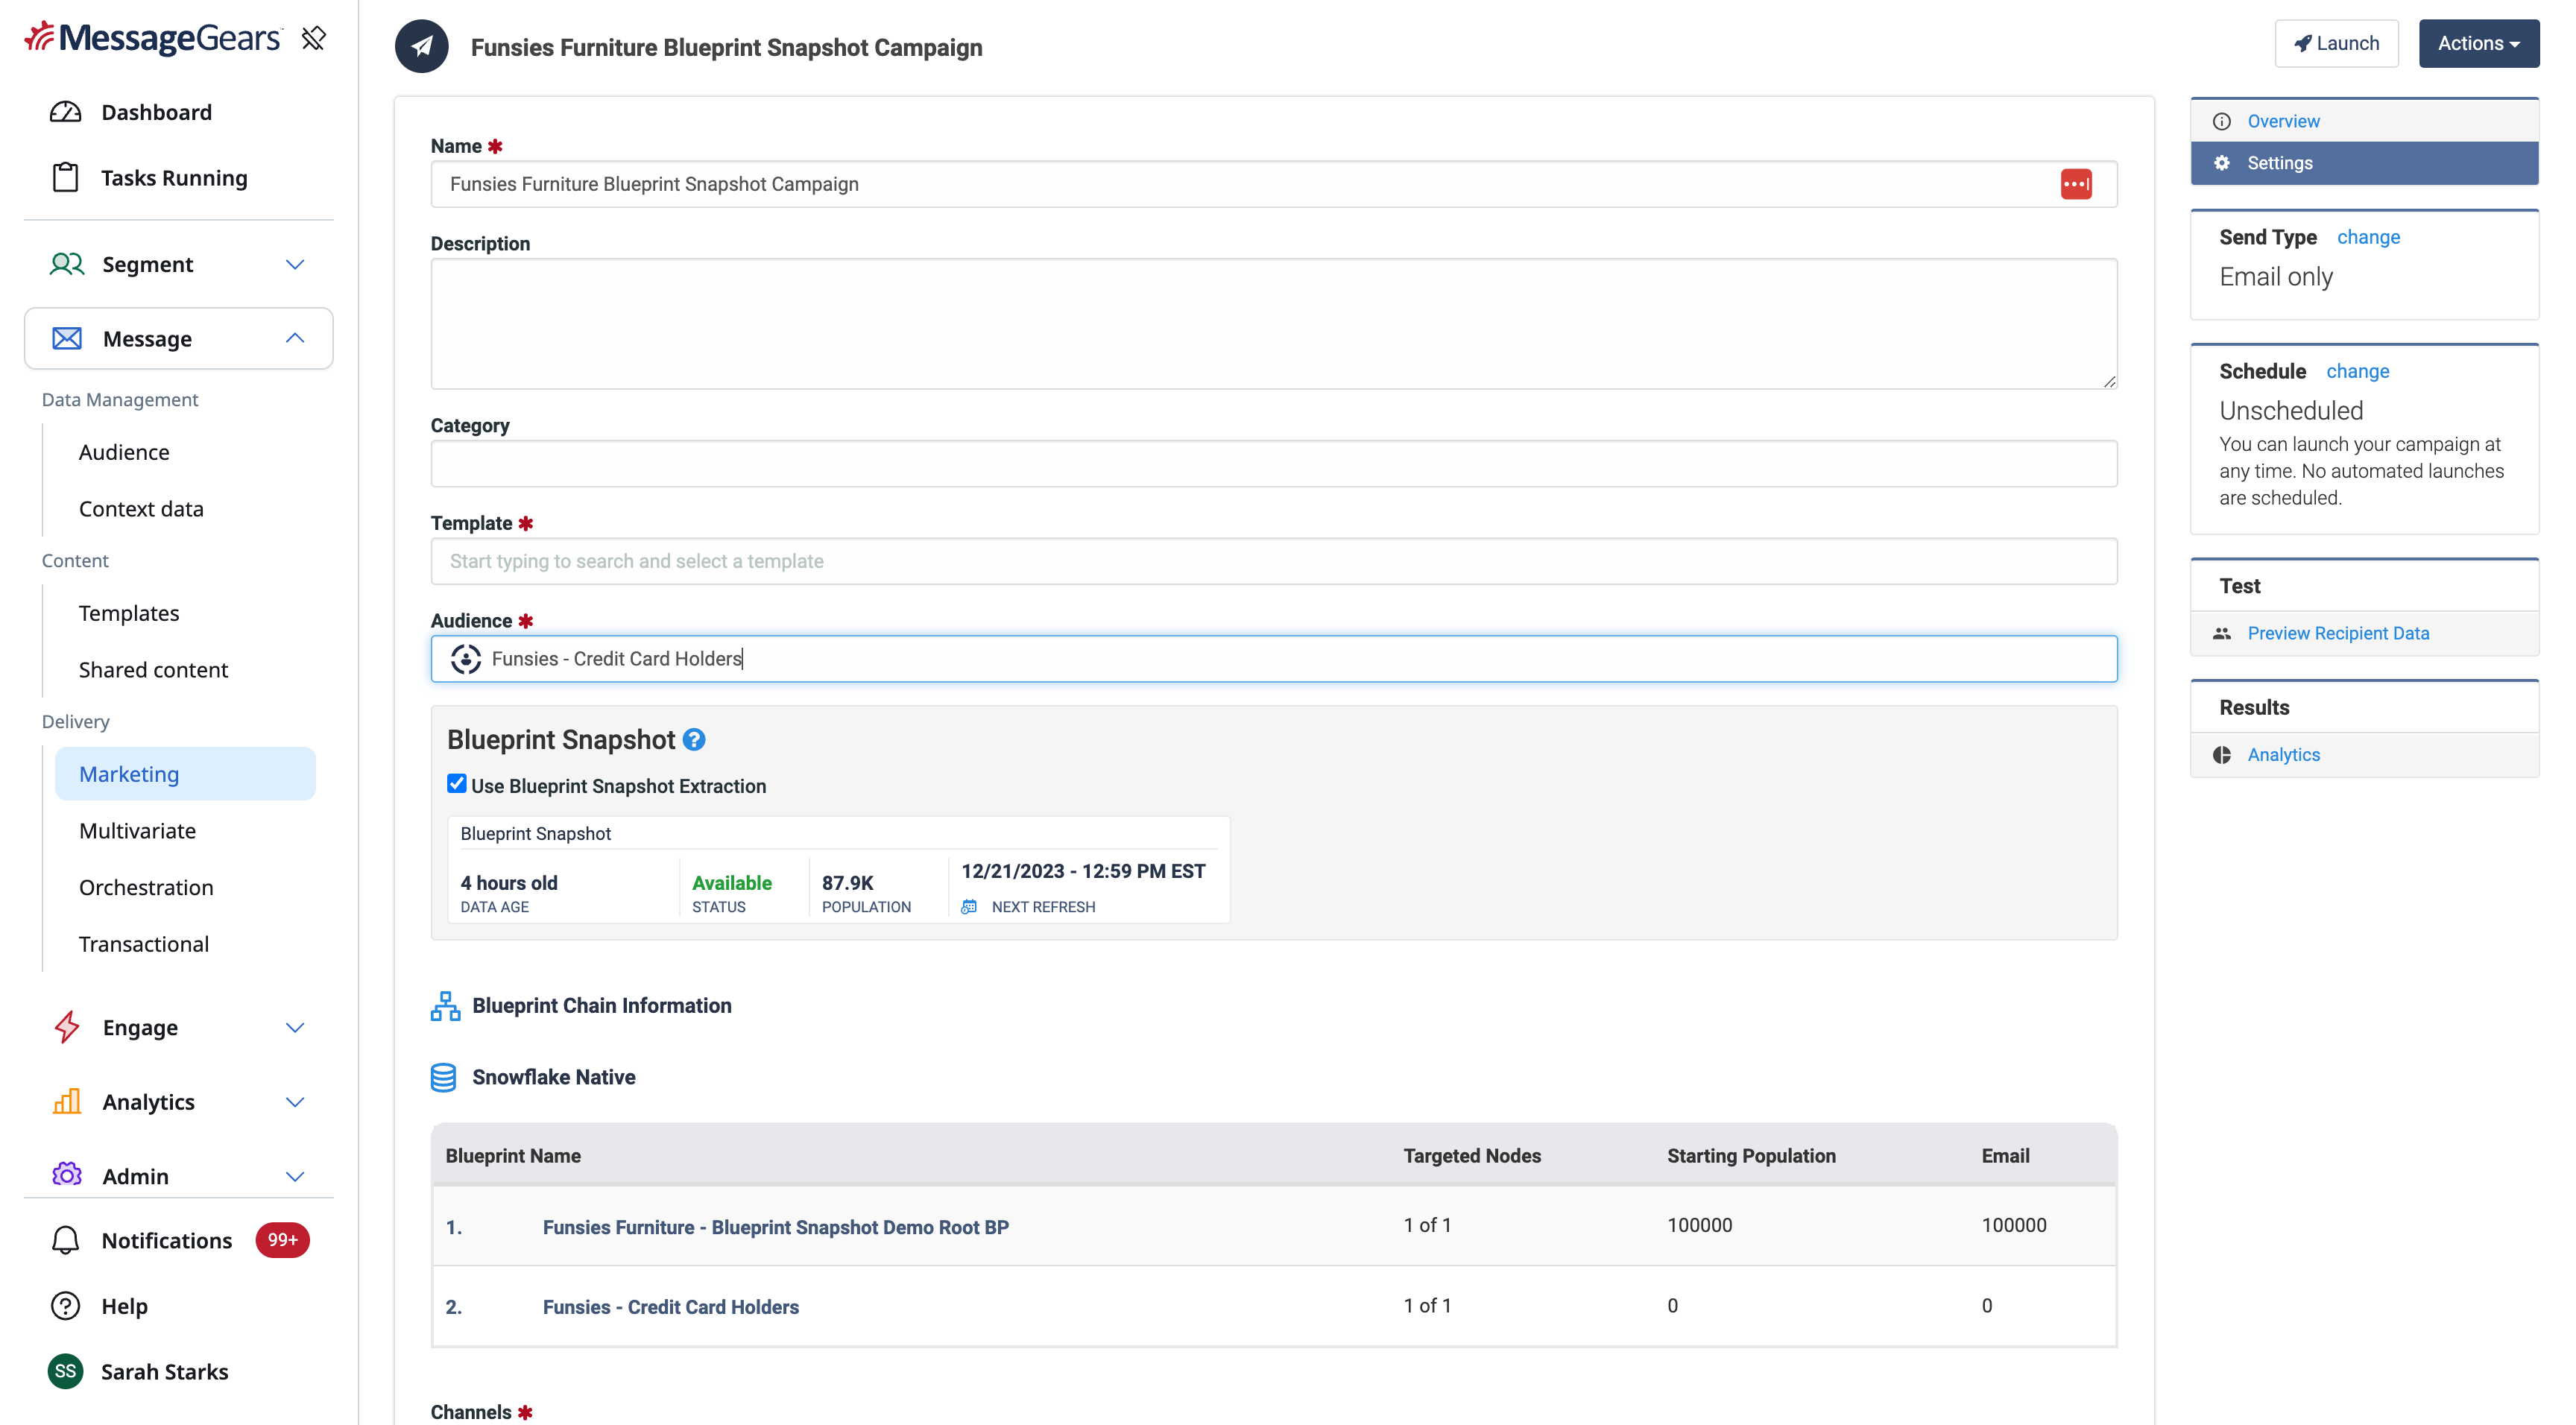The width and height of the screenshot is (2576, 1425).
Task: Open the Blueprint Snapshot help tooltip icon
Action: point(694,740)
